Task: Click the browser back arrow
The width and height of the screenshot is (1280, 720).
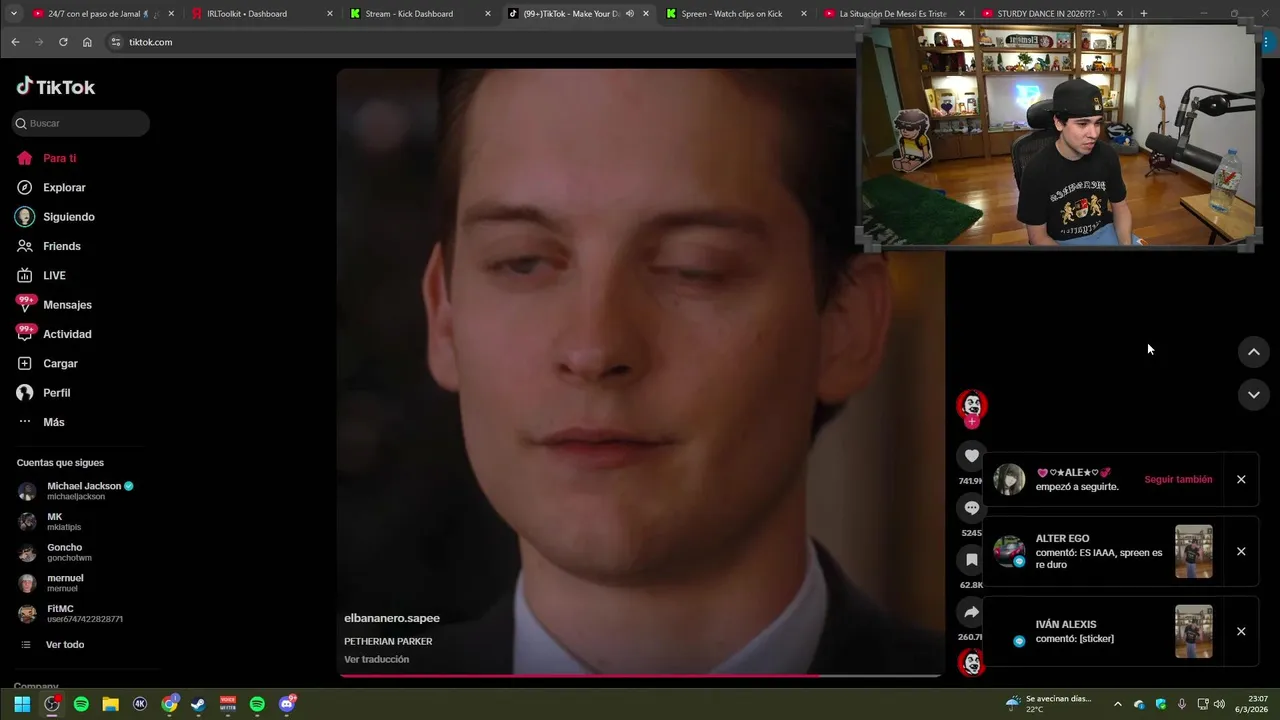Action: pos(15,42)
